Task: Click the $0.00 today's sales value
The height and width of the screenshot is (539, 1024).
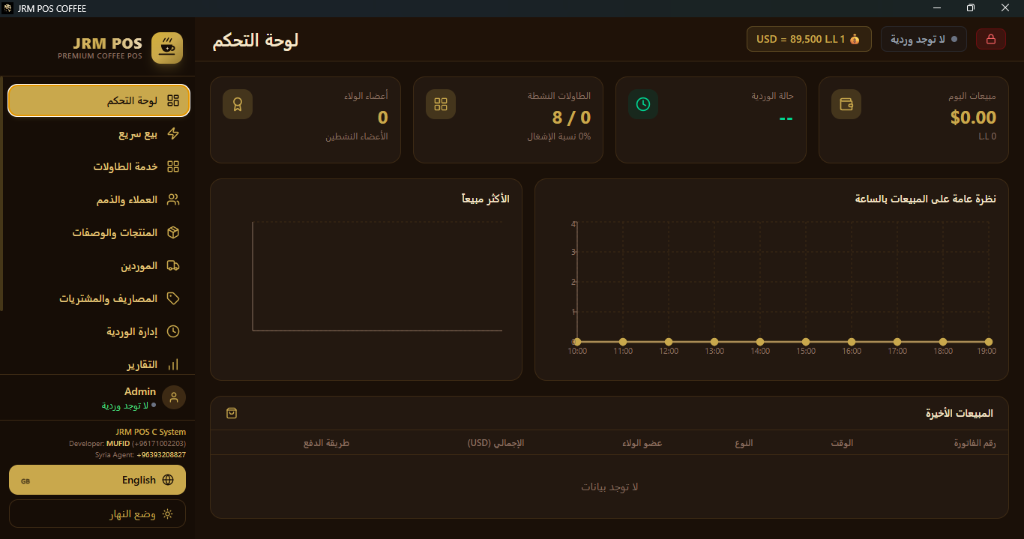Action: 973,118
